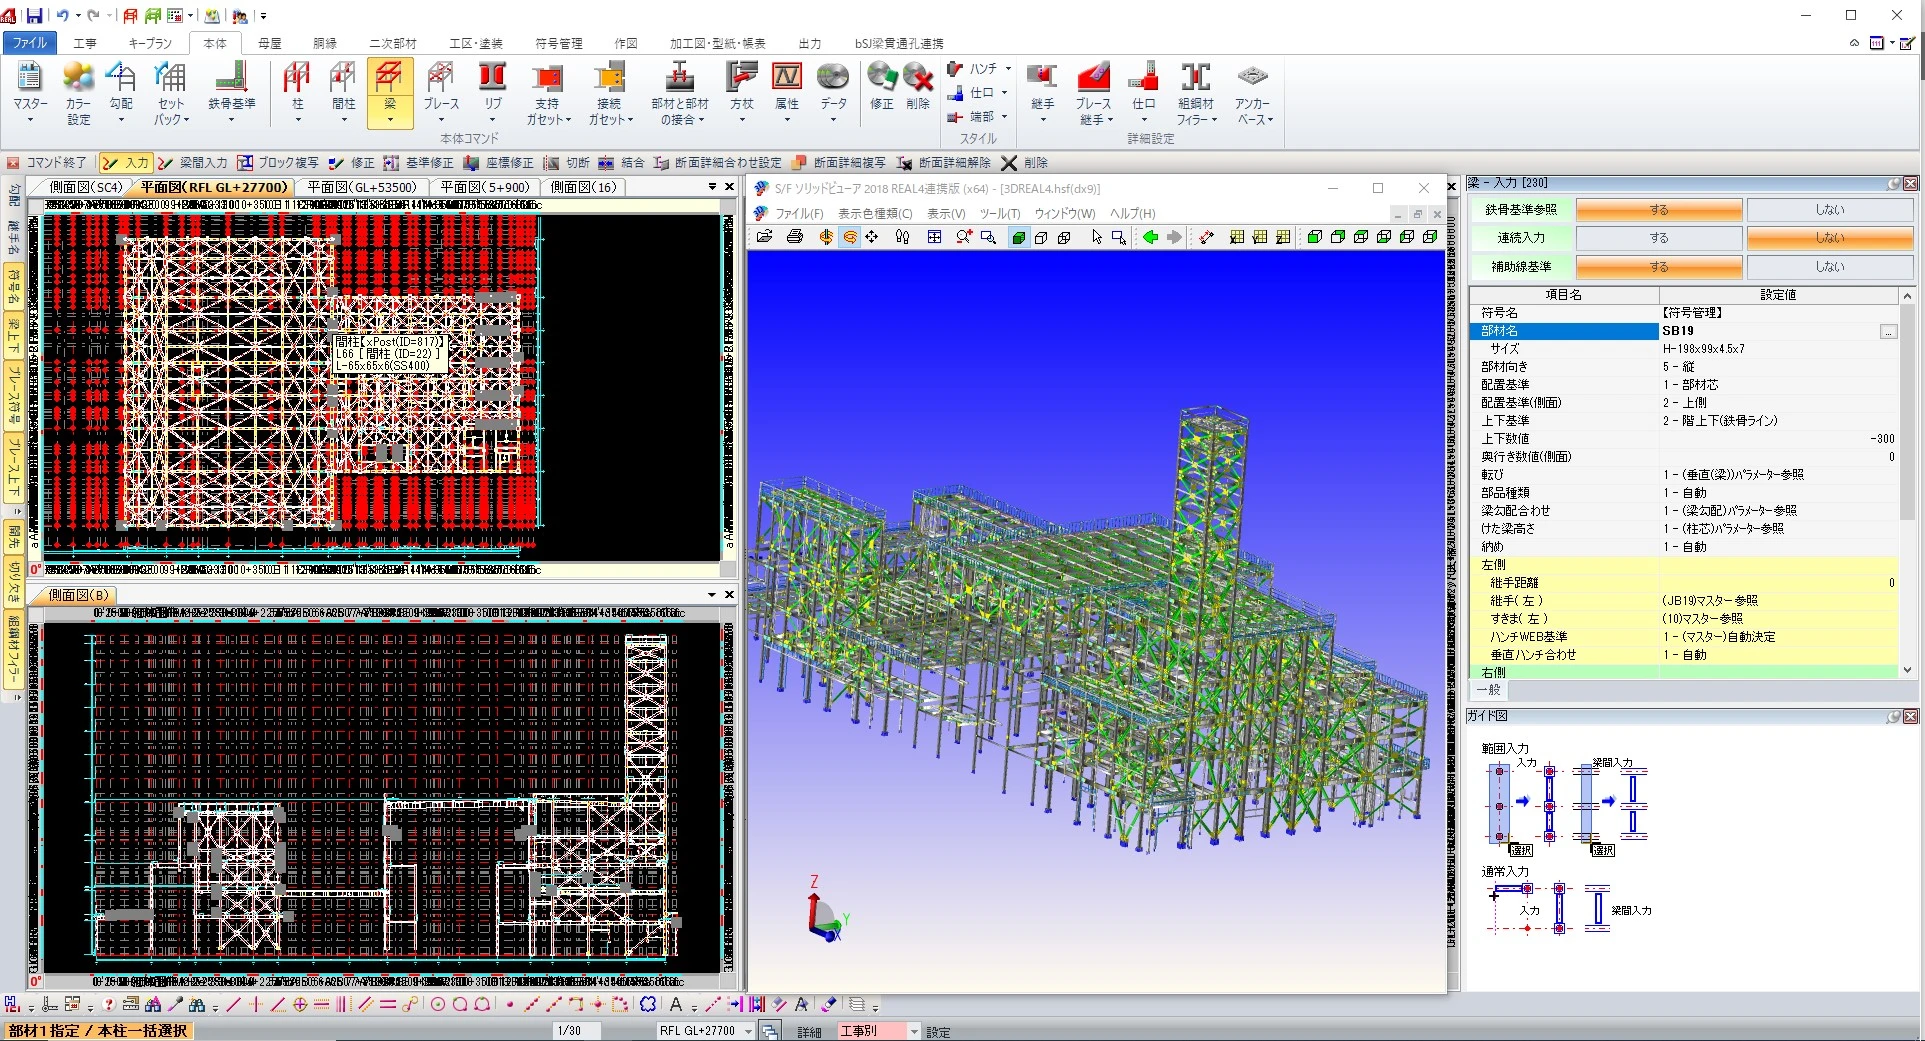The height and width of the screenshot is (1041, 1925).
Task: Click the print icon in solid viewer
Action: point(795,237)
